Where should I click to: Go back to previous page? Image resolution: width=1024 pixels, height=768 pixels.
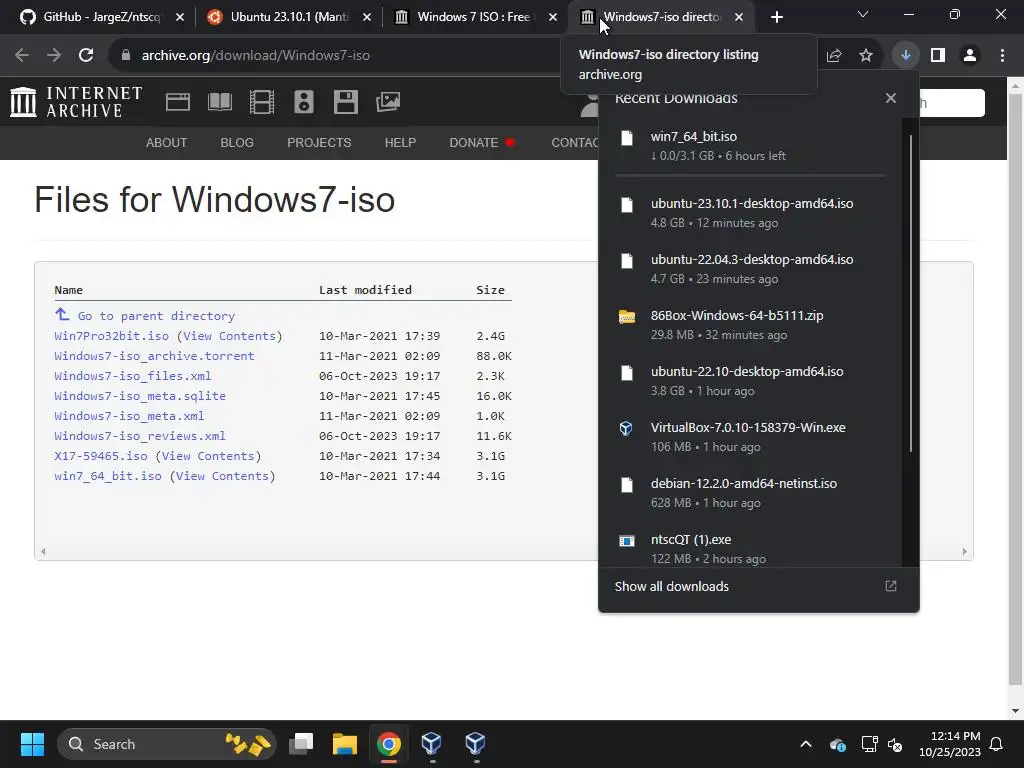pyautogui.click(x=22, y=55)
